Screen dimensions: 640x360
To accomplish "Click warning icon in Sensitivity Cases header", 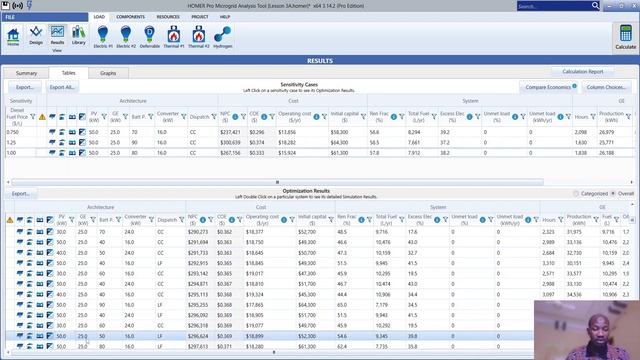I will pyautogui.click(x=42, y=117).
